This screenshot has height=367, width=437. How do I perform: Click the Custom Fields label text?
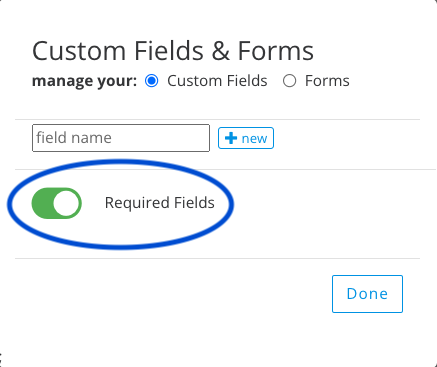[217, 81]
